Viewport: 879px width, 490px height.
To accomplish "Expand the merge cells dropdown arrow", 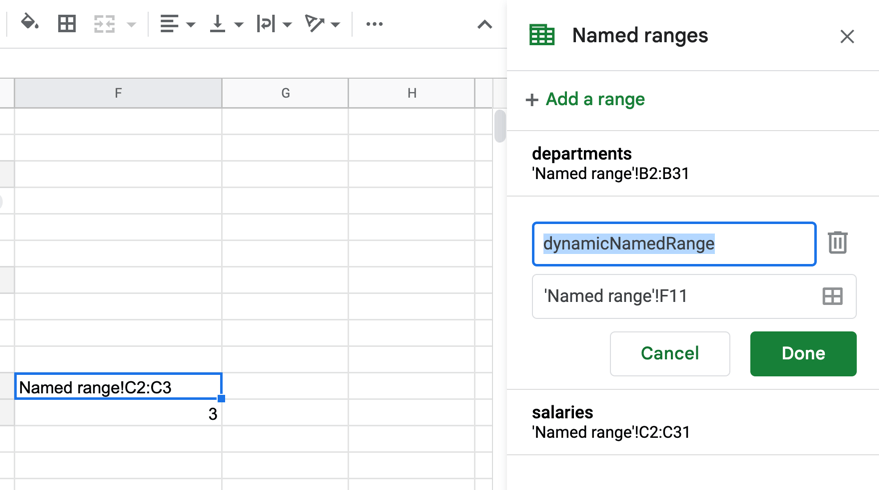I will tap(131, 25).
